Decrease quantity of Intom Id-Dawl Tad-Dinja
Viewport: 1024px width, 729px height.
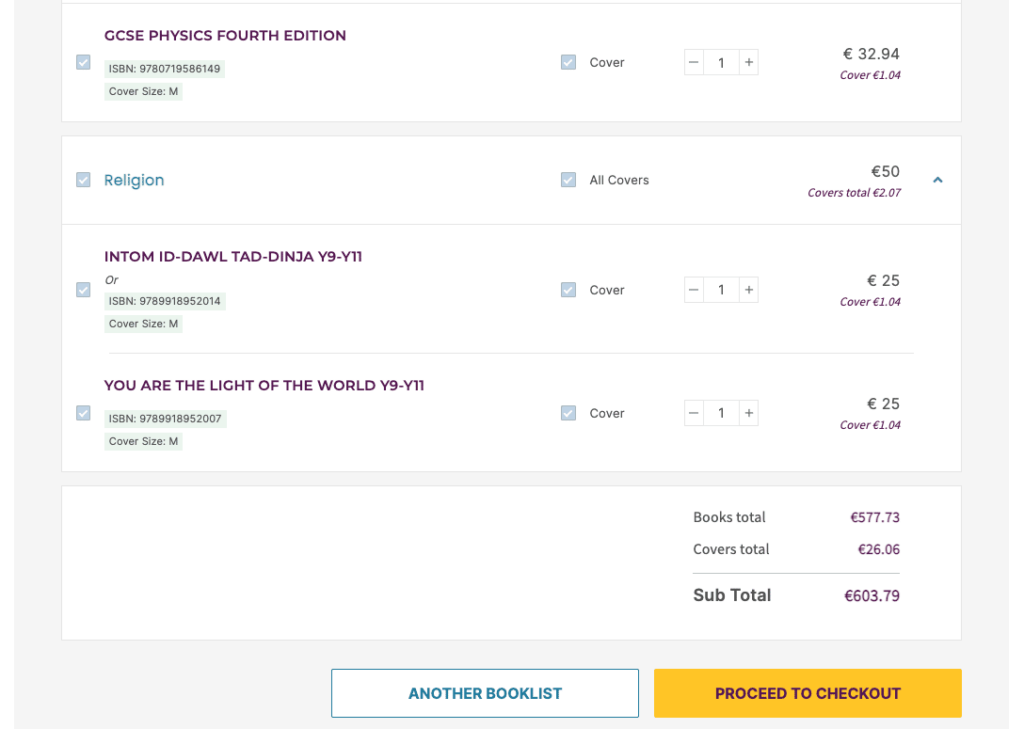point(694,290)
